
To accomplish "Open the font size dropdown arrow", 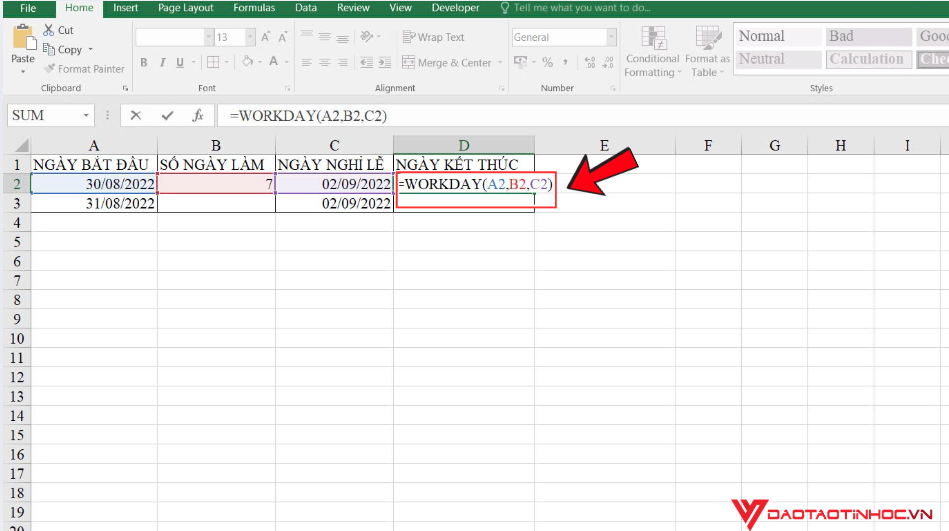I will pyautogui.click(x=250, y=37).
